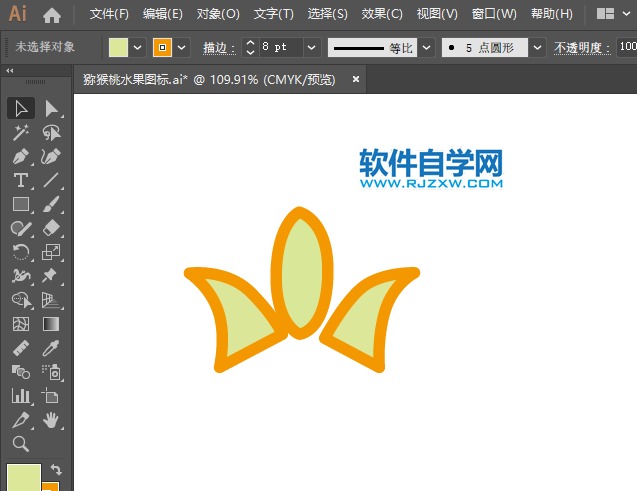
Task: Click the 不透明度 opacity panel link
Action: point(582,48)
